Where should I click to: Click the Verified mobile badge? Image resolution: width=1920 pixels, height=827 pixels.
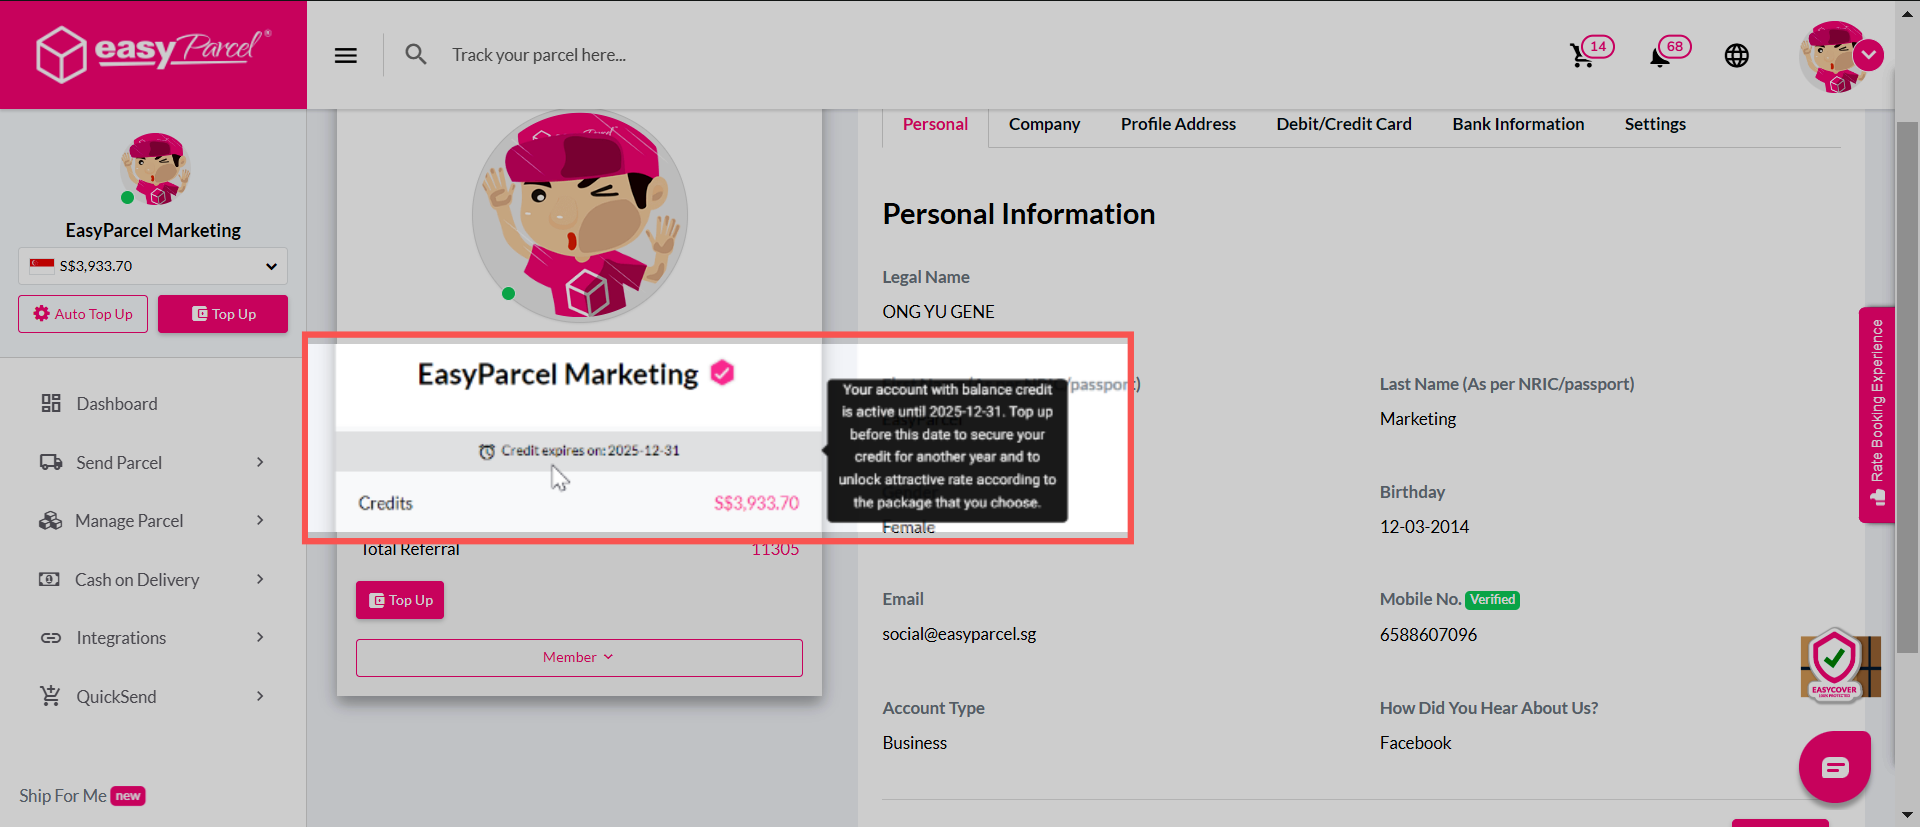(x=1493, y=600)
